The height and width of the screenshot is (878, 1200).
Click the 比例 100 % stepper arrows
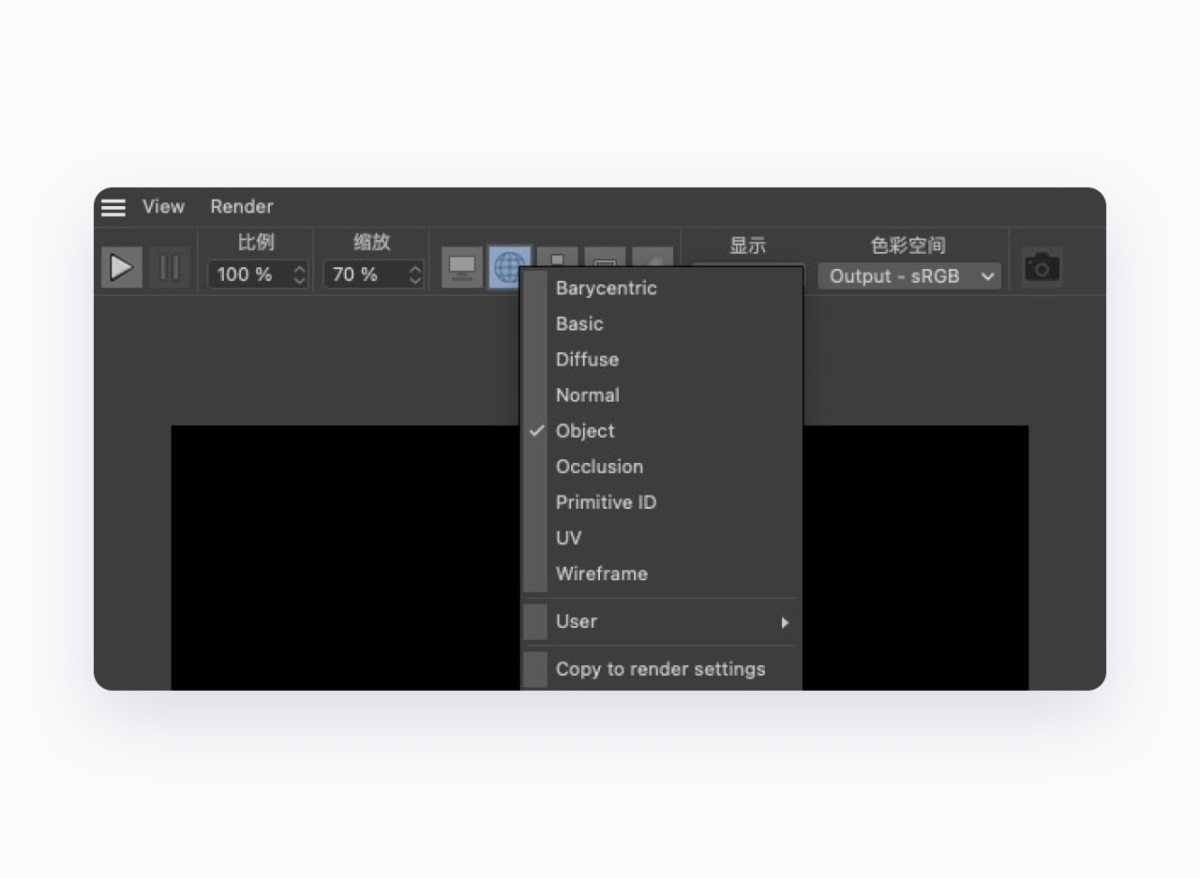pos(299,275)
